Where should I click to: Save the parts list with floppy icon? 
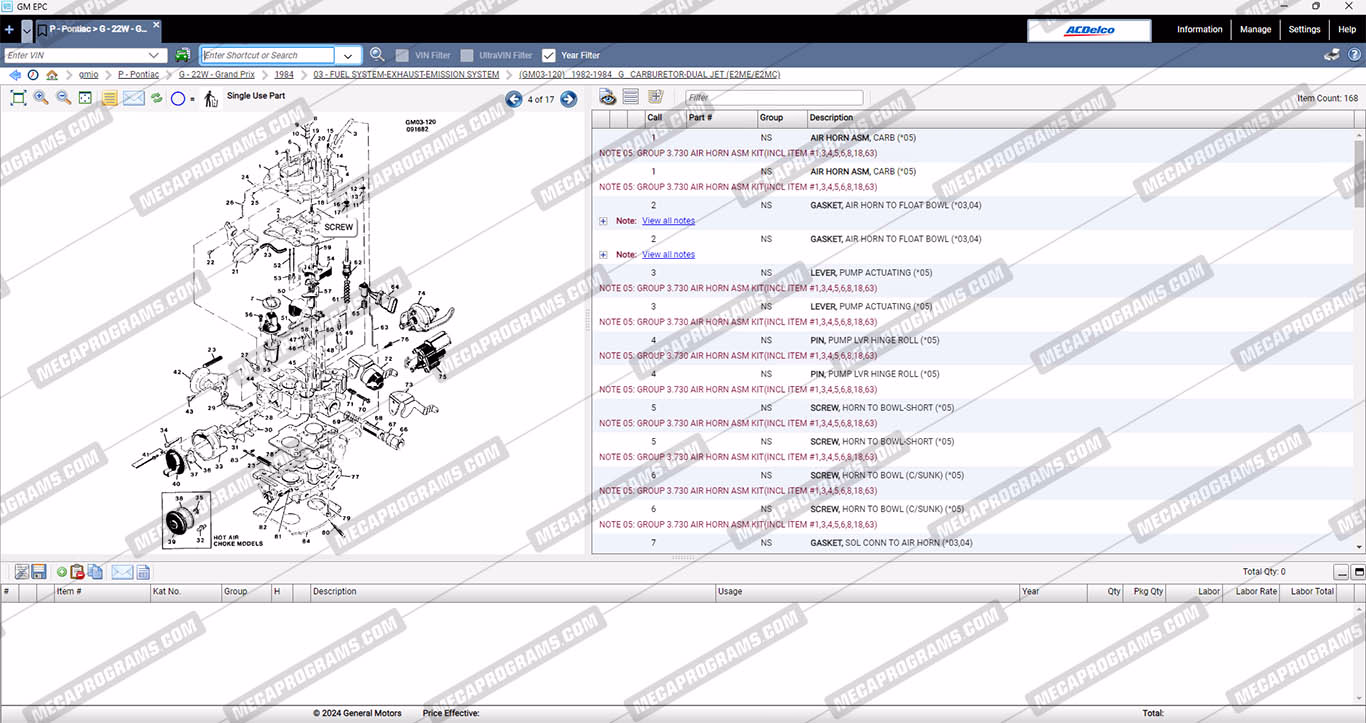39,572
